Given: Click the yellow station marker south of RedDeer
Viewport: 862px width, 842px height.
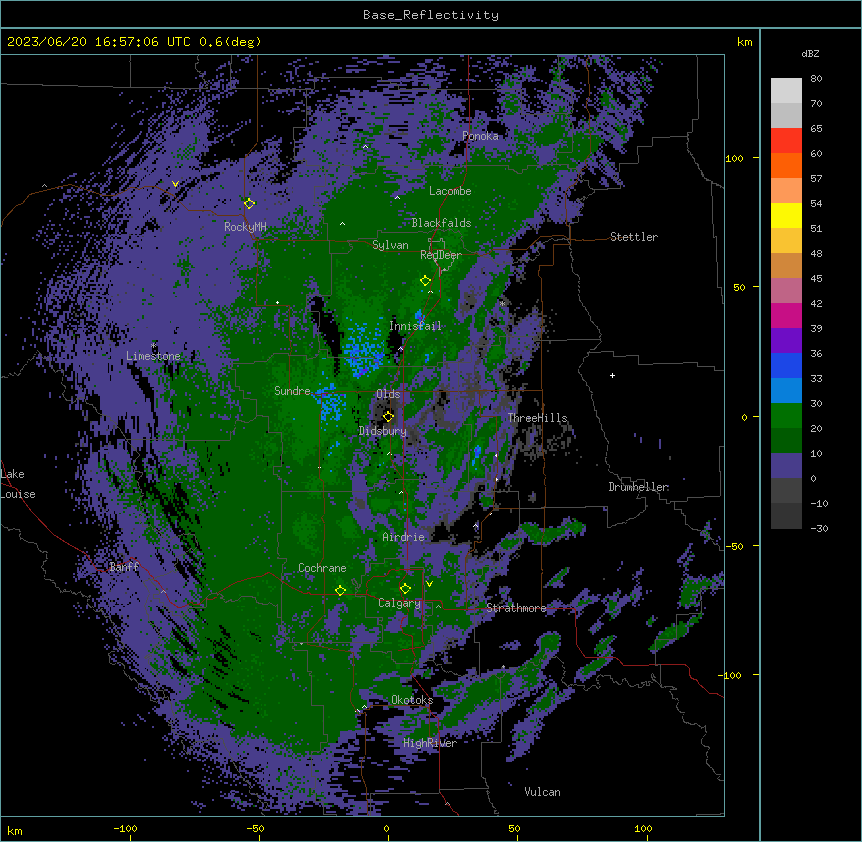Looking at the screenshot, I should tap(425, 281).
